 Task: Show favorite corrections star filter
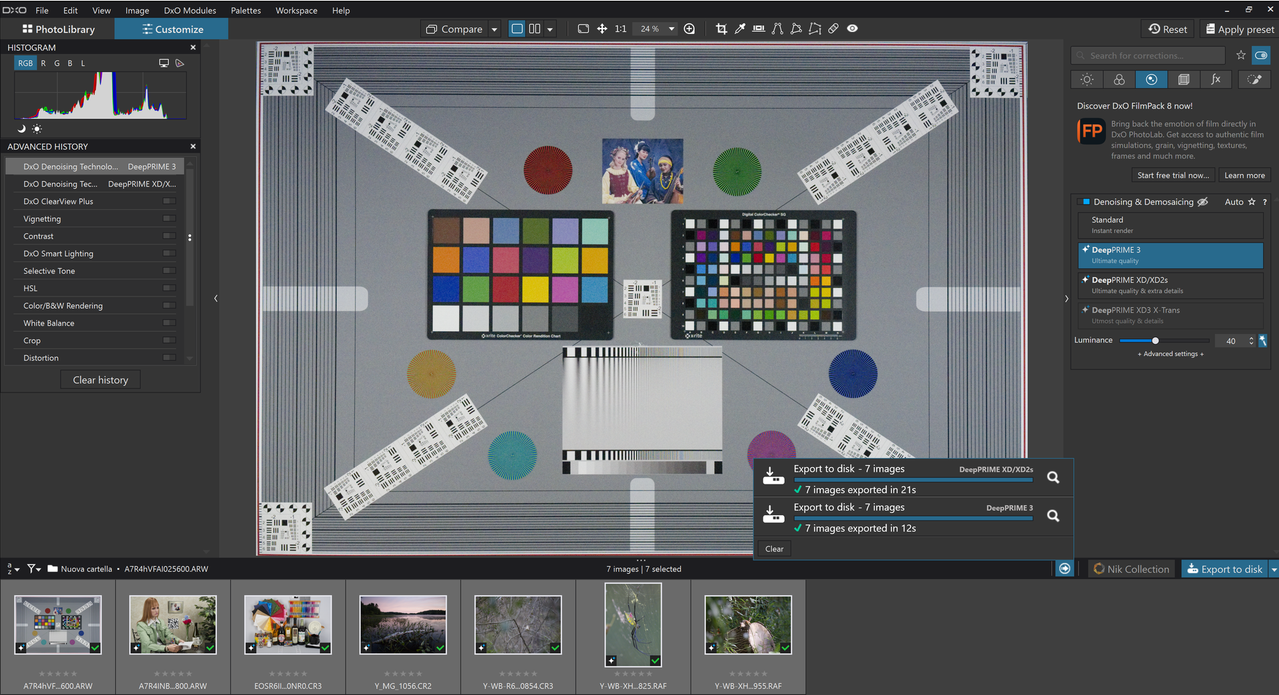click(x=1241, y=56)
